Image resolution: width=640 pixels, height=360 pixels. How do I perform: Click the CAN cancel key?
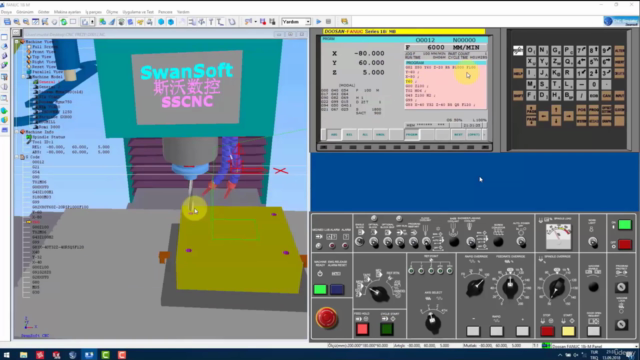(607, 96)
